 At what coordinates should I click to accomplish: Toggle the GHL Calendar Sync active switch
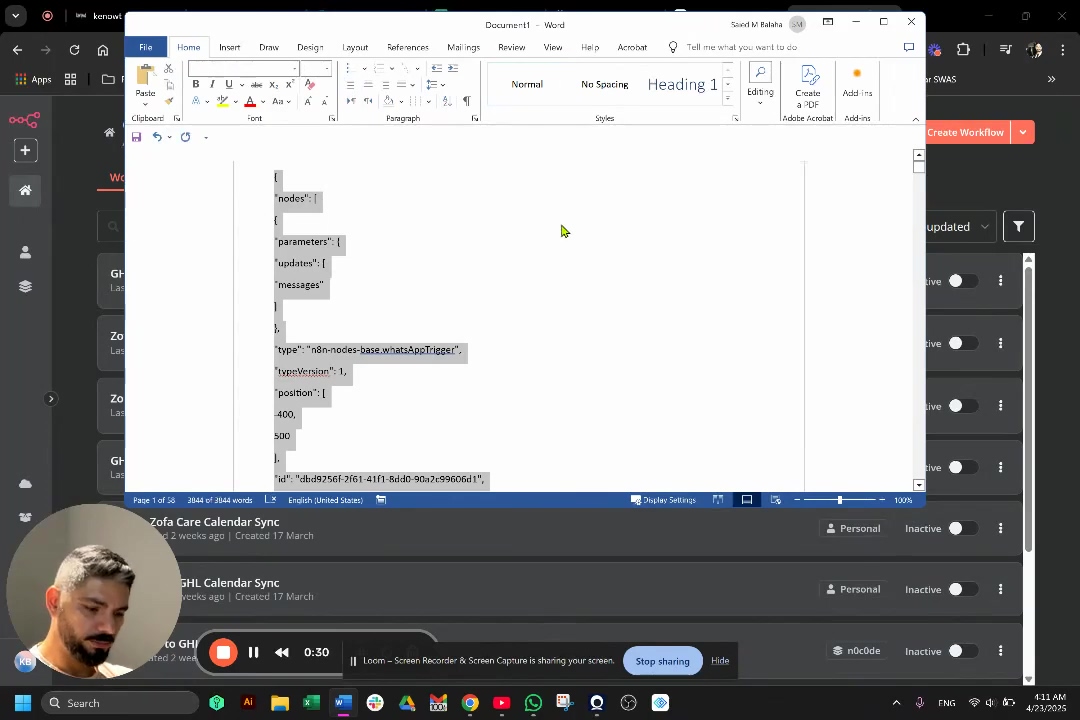pyautogui.click(x=956, y=589)
